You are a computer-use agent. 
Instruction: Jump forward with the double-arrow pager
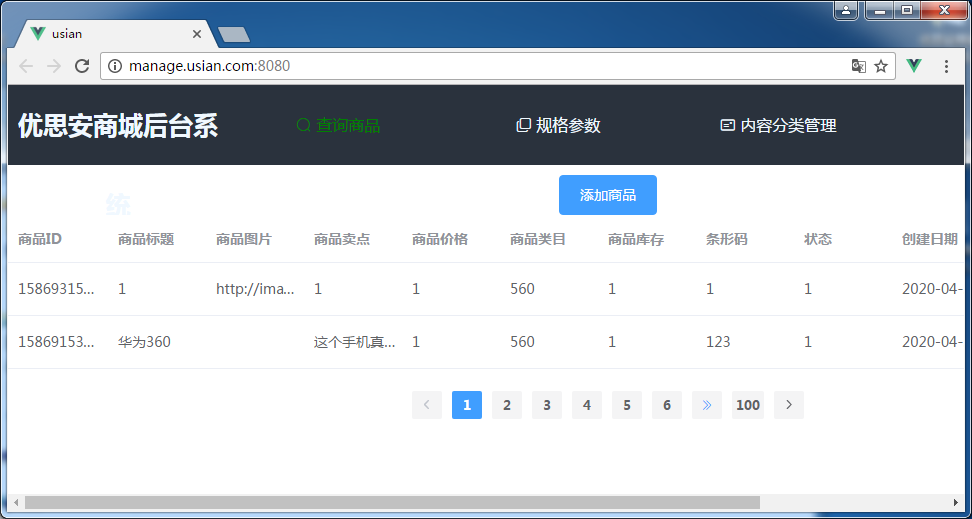tap(707, 405)
